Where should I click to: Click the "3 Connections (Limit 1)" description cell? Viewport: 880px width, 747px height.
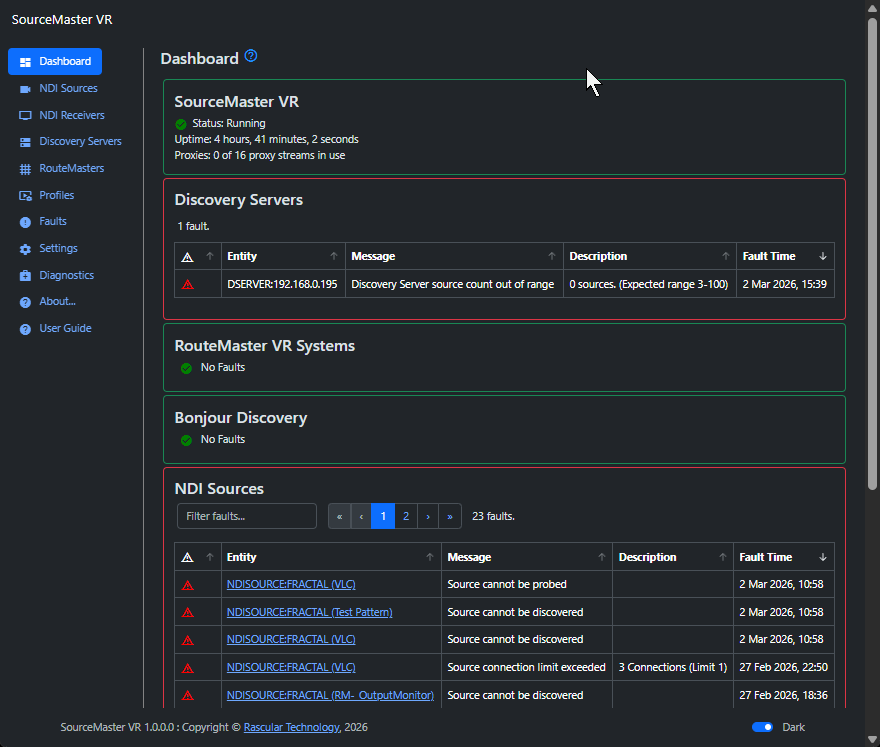[672, 667]
